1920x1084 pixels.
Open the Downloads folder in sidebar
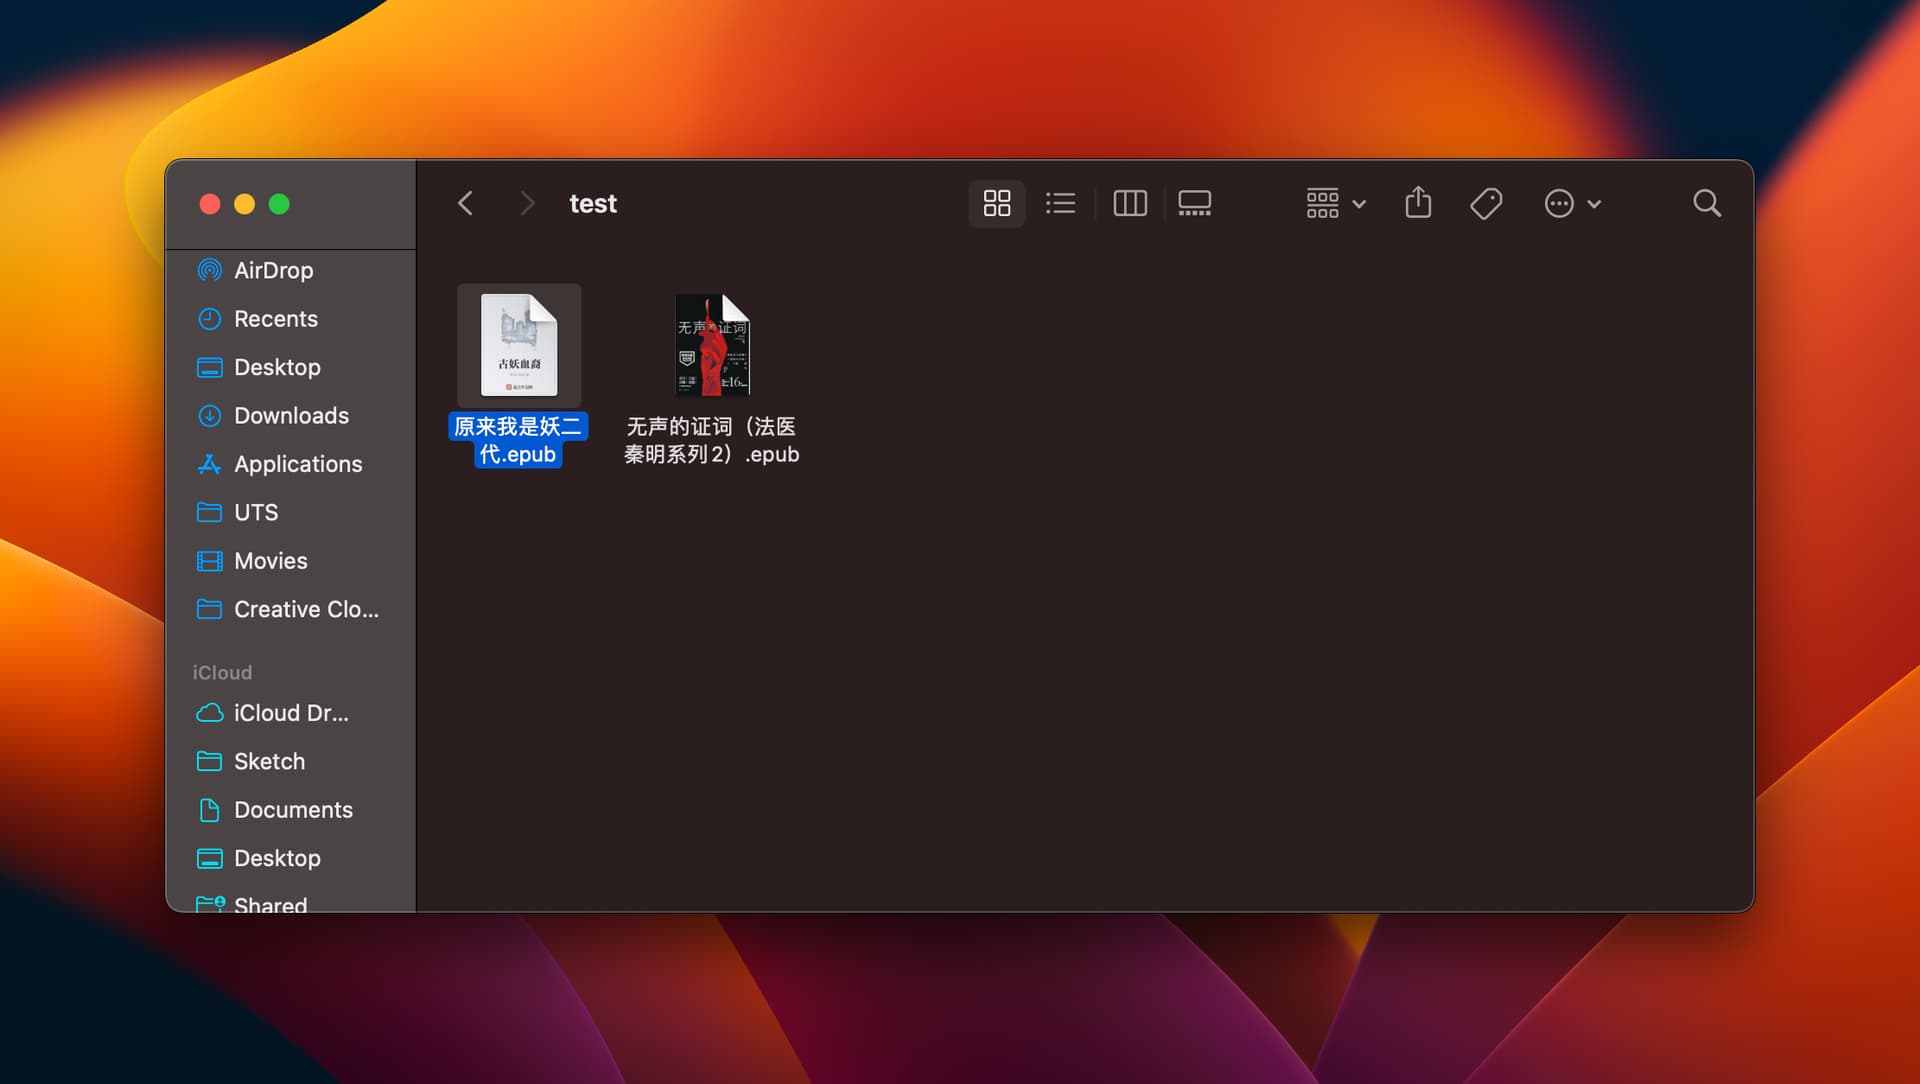tap(291, 416)
